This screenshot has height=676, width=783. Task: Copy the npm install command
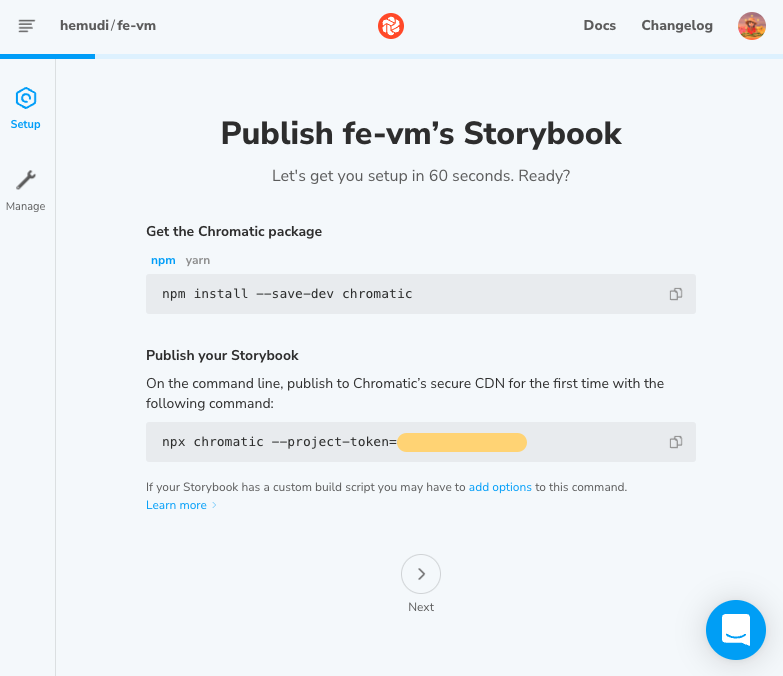click(676, 294)
